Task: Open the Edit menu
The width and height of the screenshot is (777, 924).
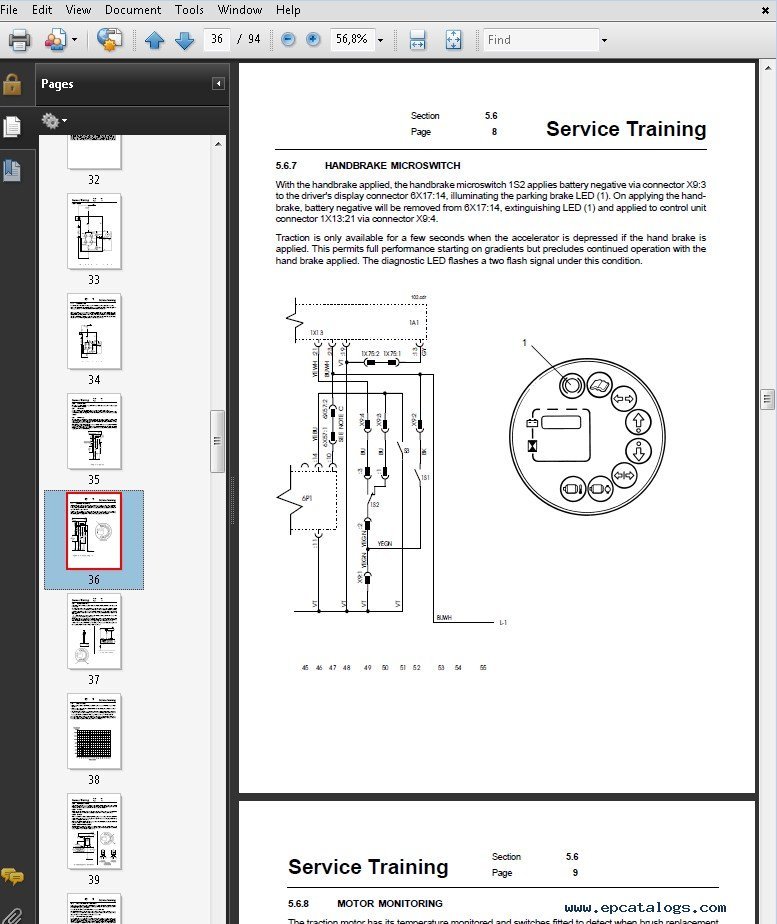Action: pos(42,10)
